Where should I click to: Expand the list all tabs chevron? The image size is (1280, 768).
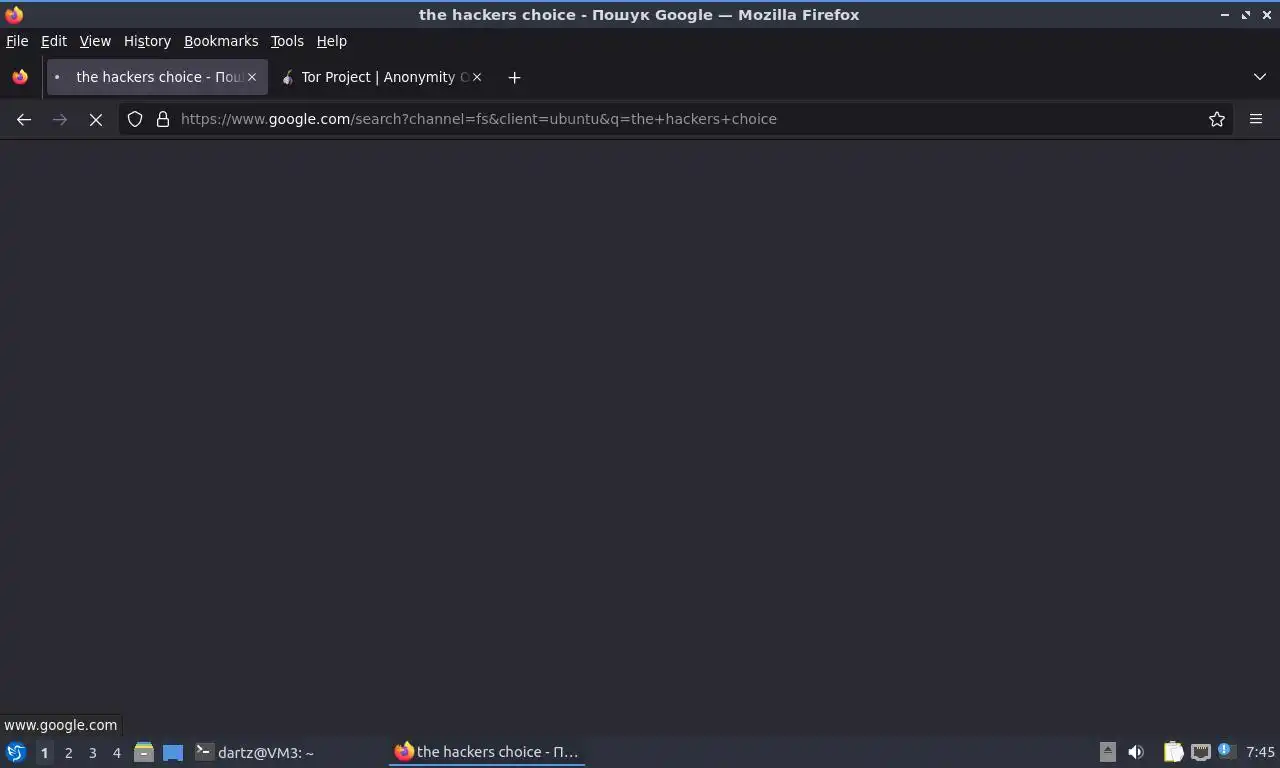click(1260, 77)
